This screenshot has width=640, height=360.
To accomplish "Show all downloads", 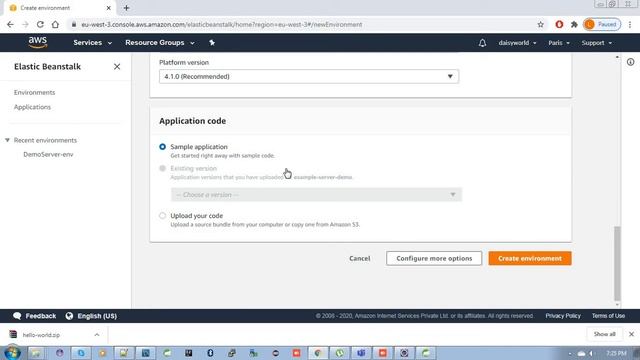I will [x=604, y=334].
